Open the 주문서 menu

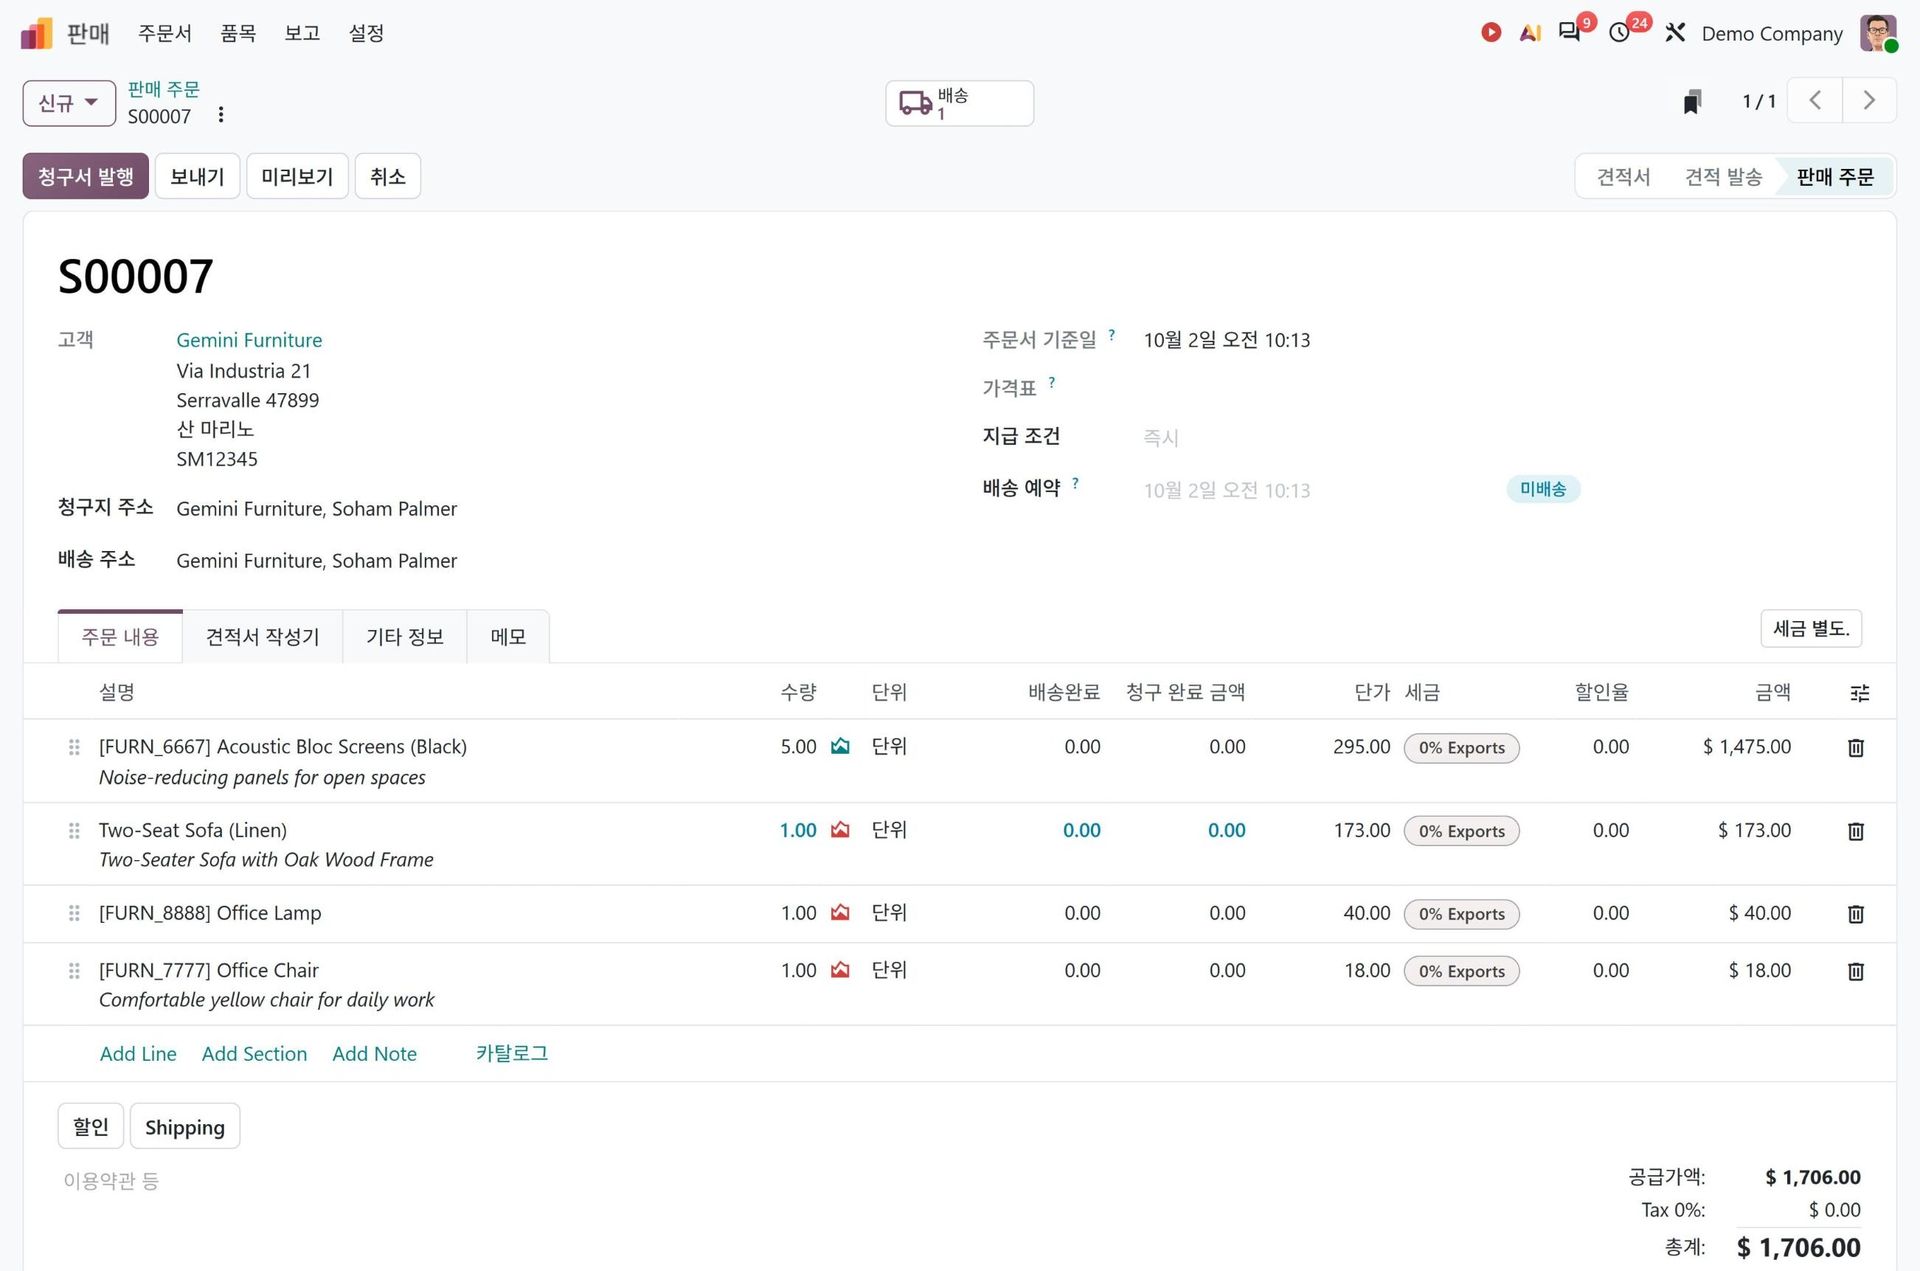click(165, 33)
